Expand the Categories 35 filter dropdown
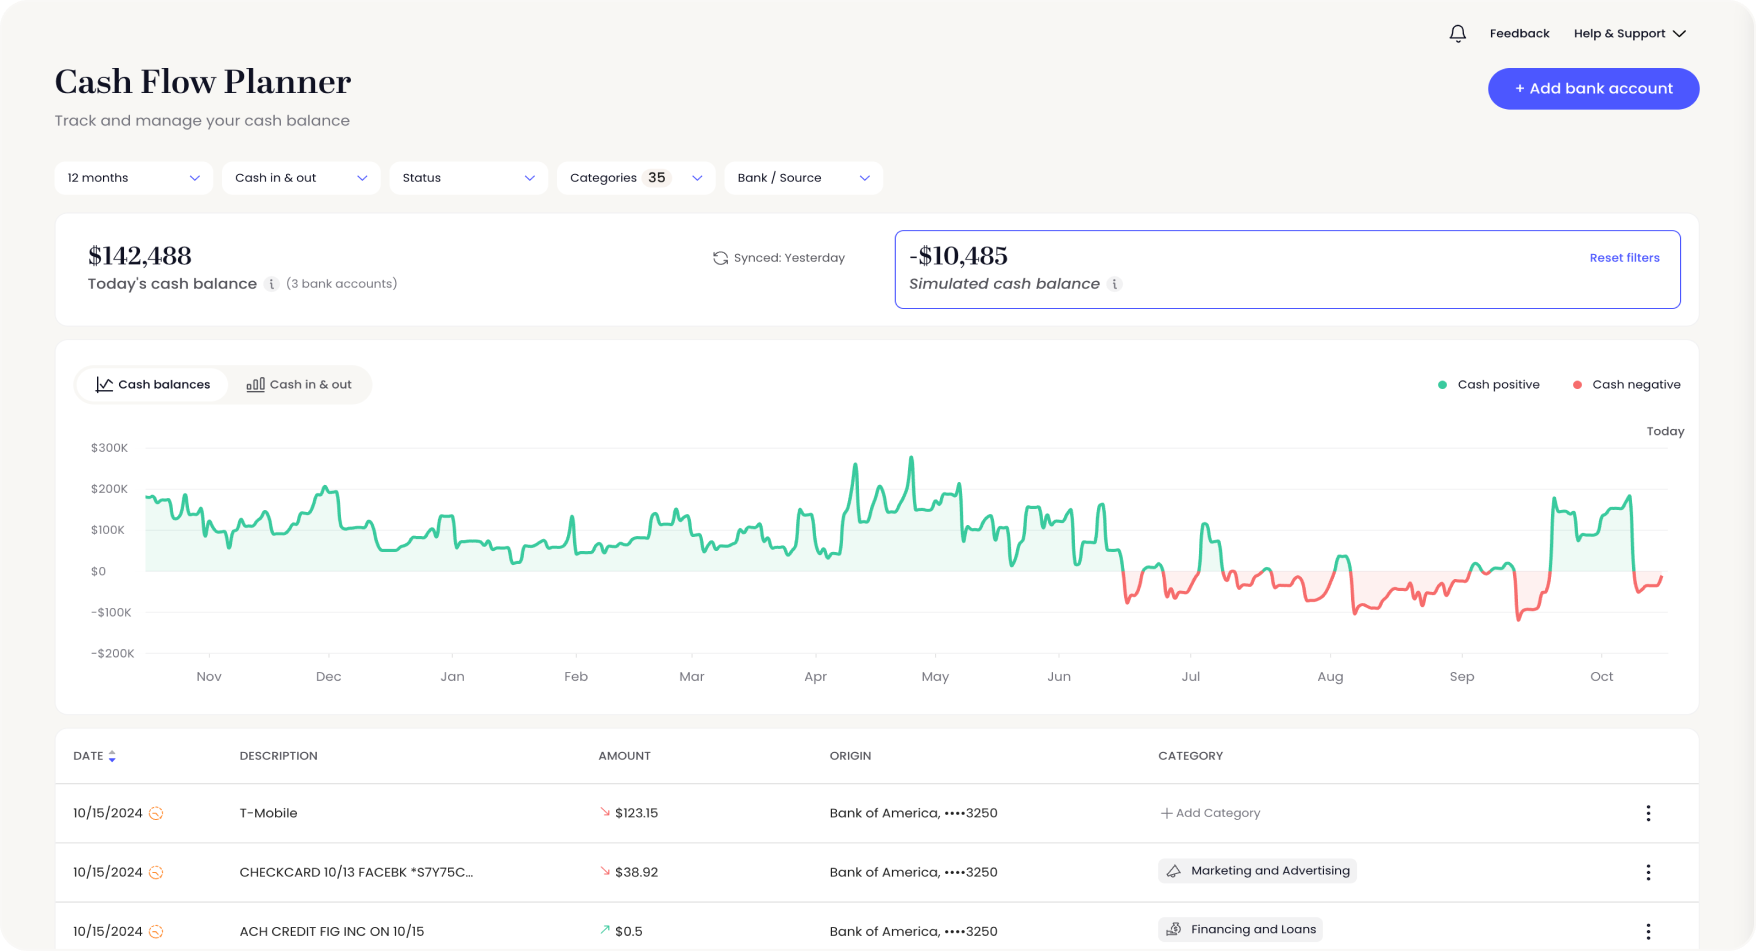Viewport: 1756px width, 951px height. click(636, 178)
